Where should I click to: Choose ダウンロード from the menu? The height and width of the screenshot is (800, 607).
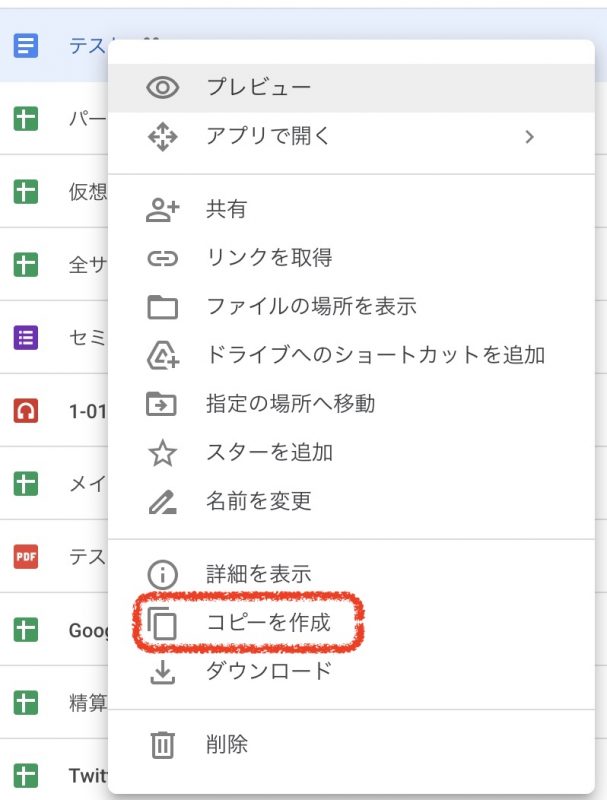point(268,672)
